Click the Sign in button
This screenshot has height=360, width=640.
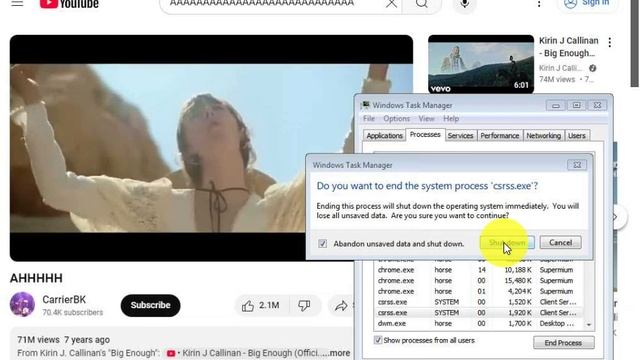click(588, 4)
